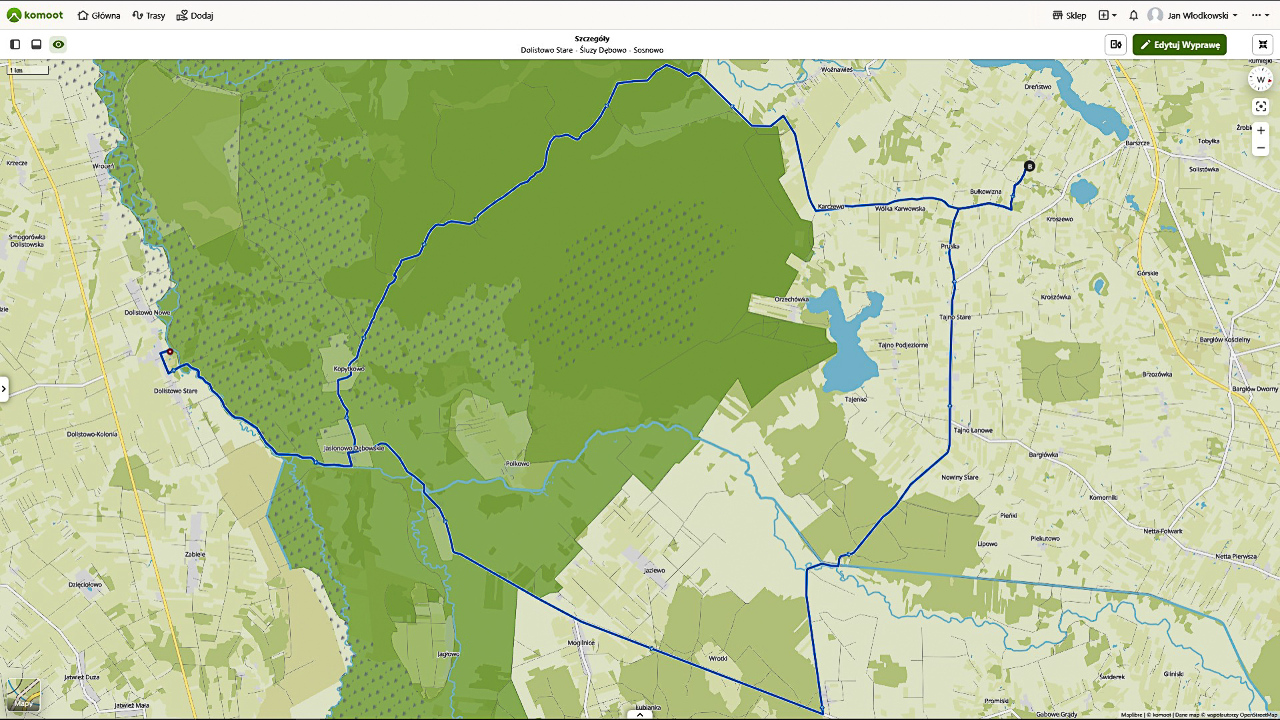The image size is (1280, 720).
Task: Toggle the bottom panel layout
Action: [x=36, y=44]
